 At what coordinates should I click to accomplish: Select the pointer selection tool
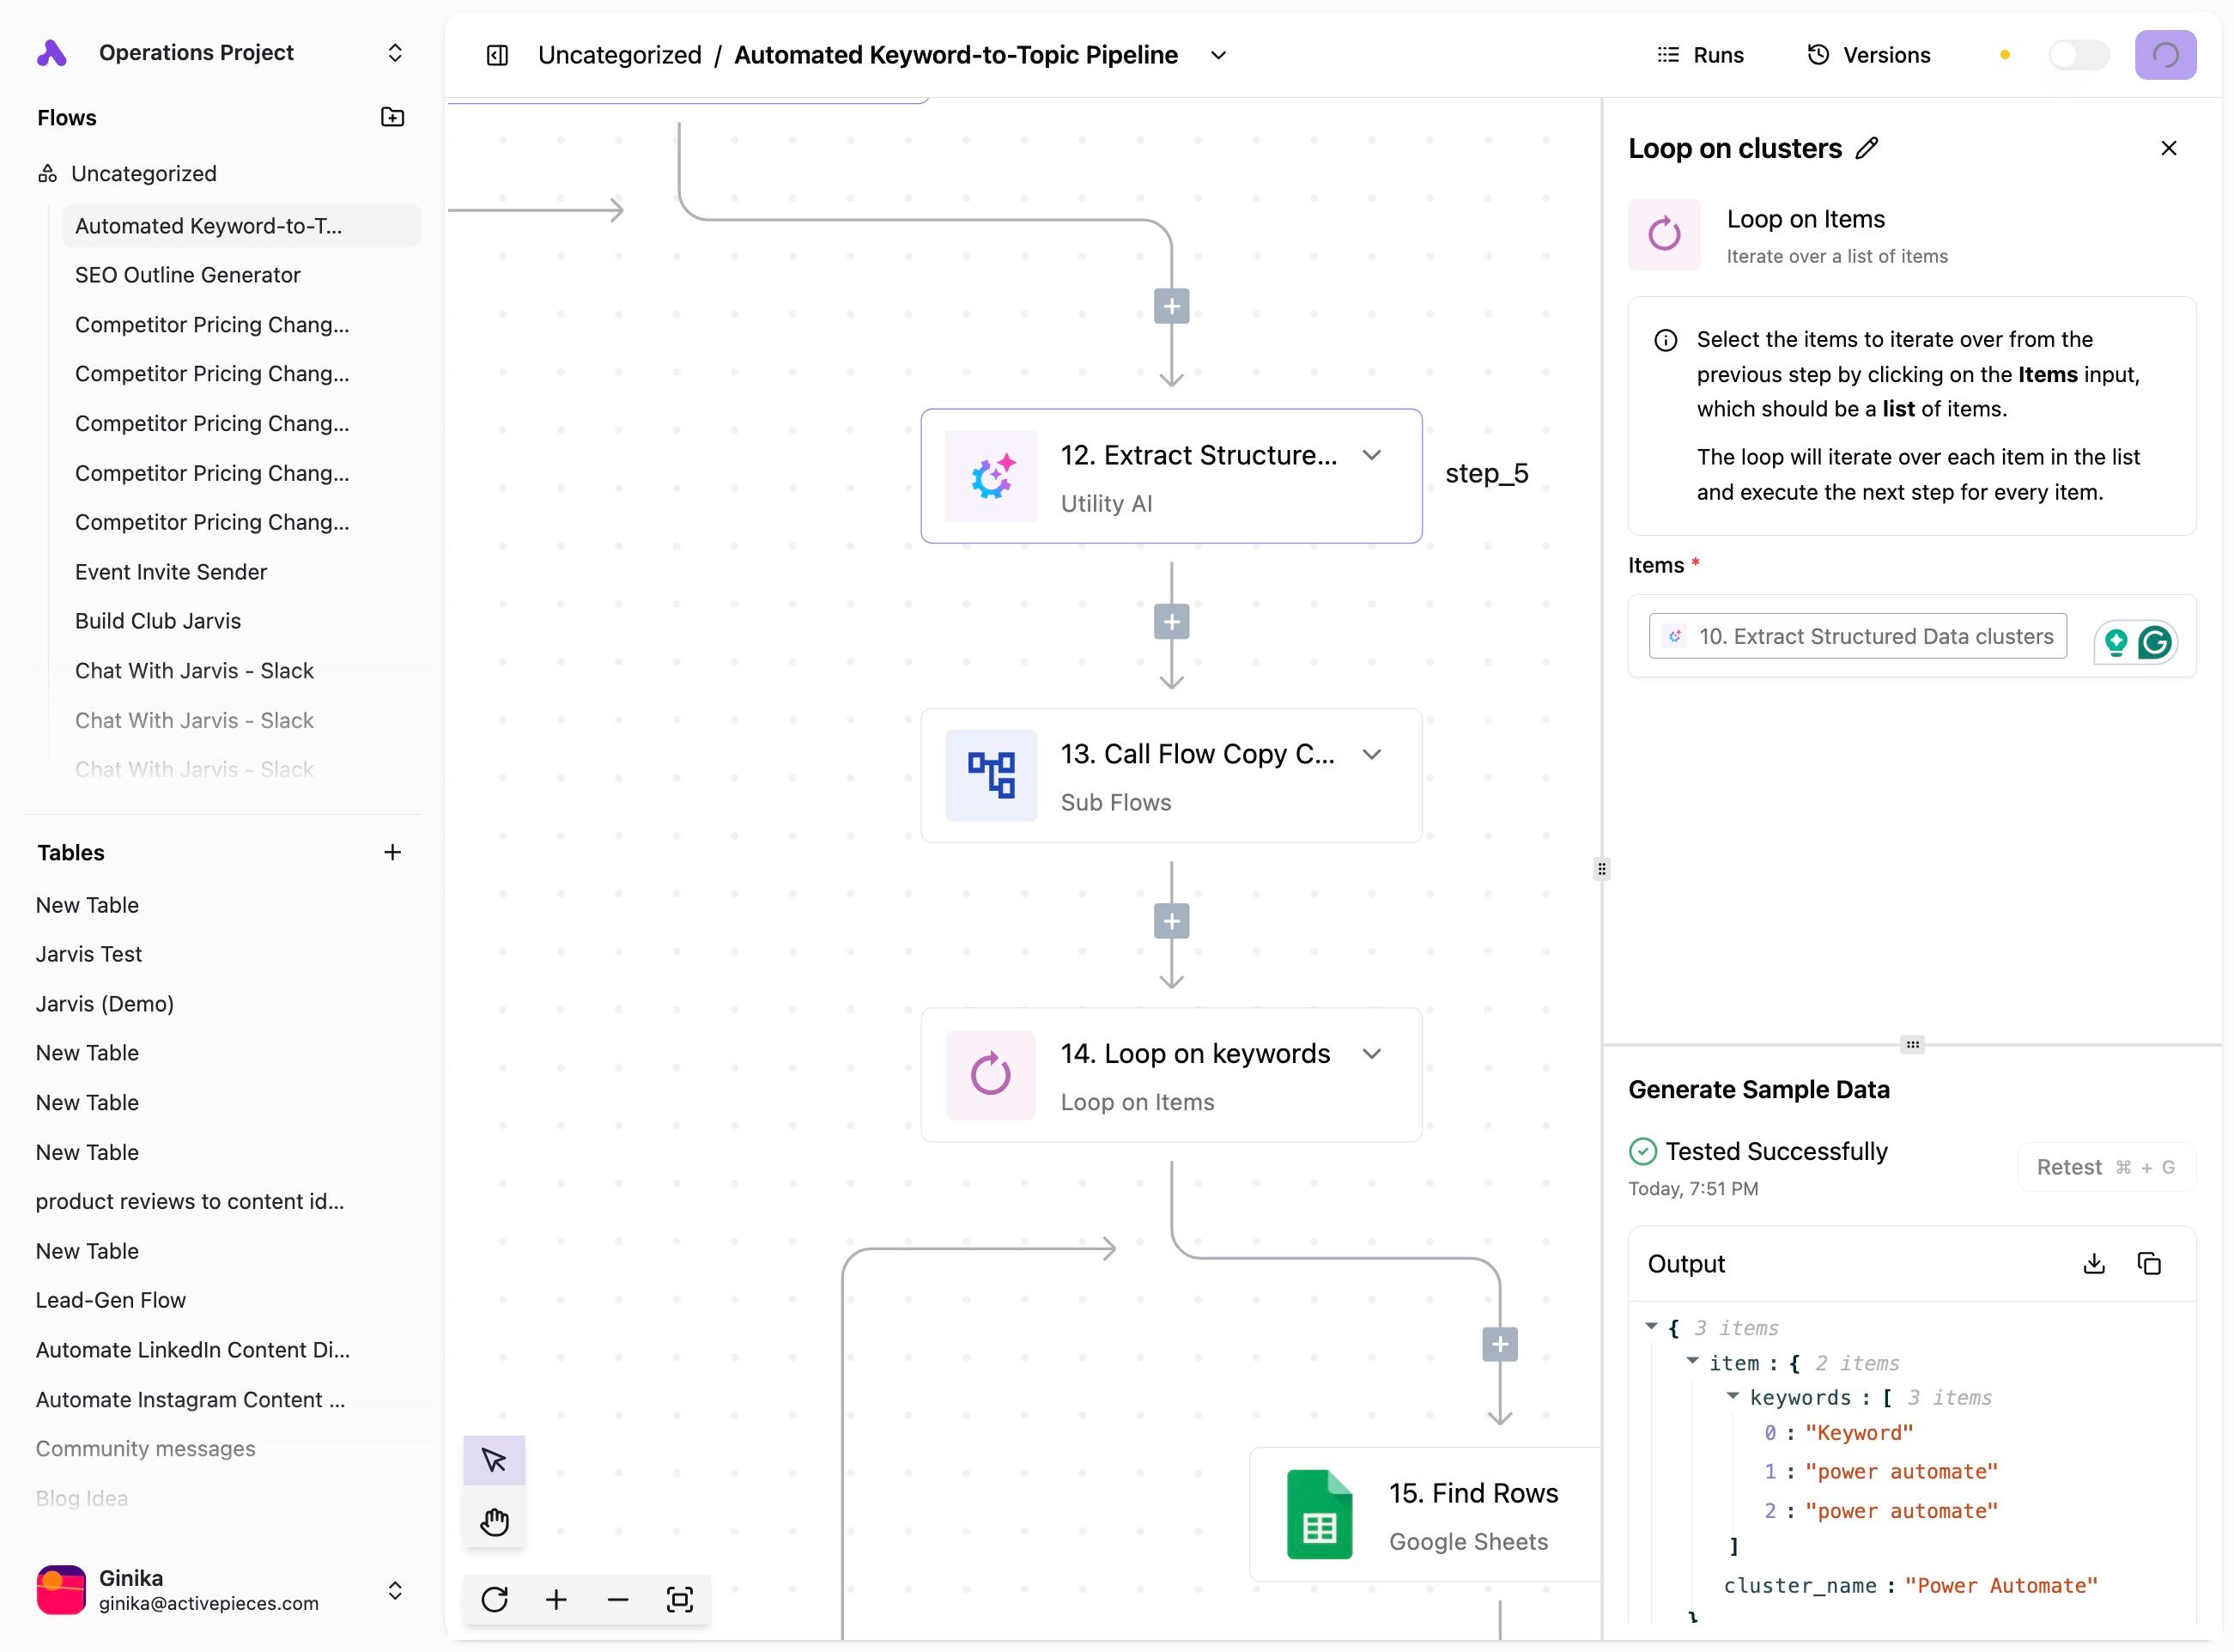pyautogui.click(x=494, y=1460)
